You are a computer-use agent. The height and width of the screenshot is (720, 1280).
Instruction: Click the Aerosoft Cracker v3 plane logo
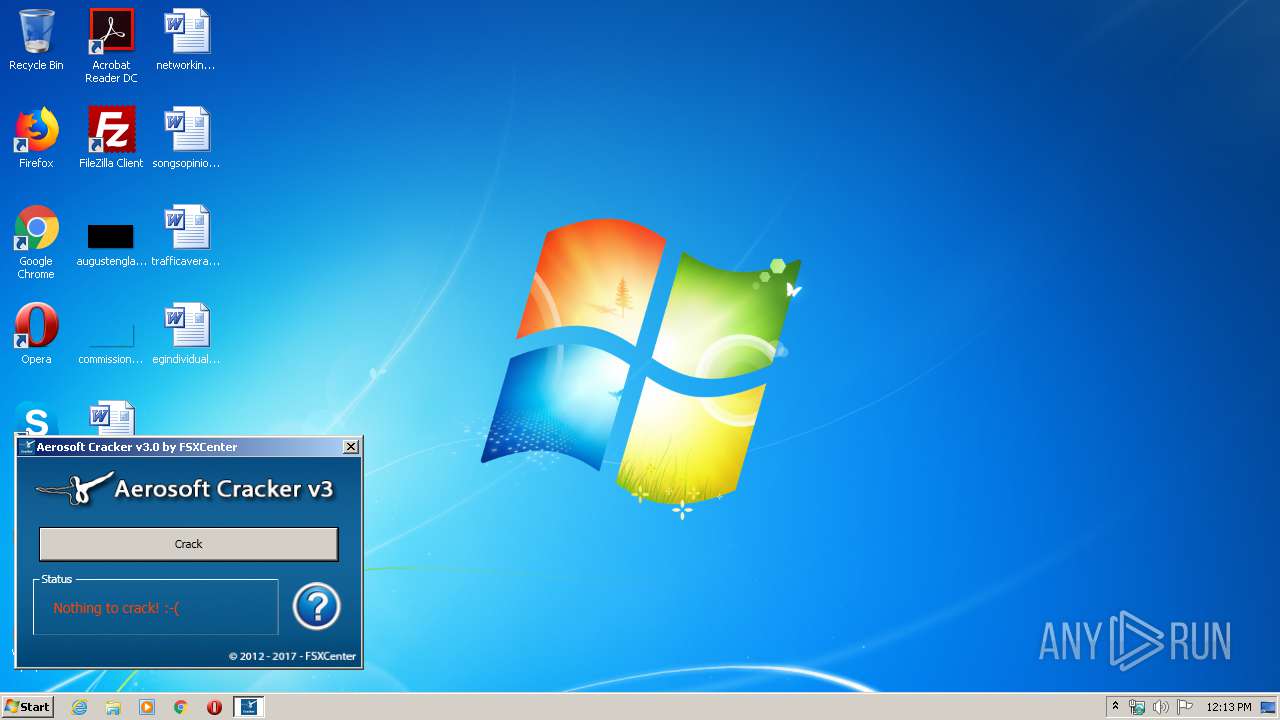click(x=74, y=489)
